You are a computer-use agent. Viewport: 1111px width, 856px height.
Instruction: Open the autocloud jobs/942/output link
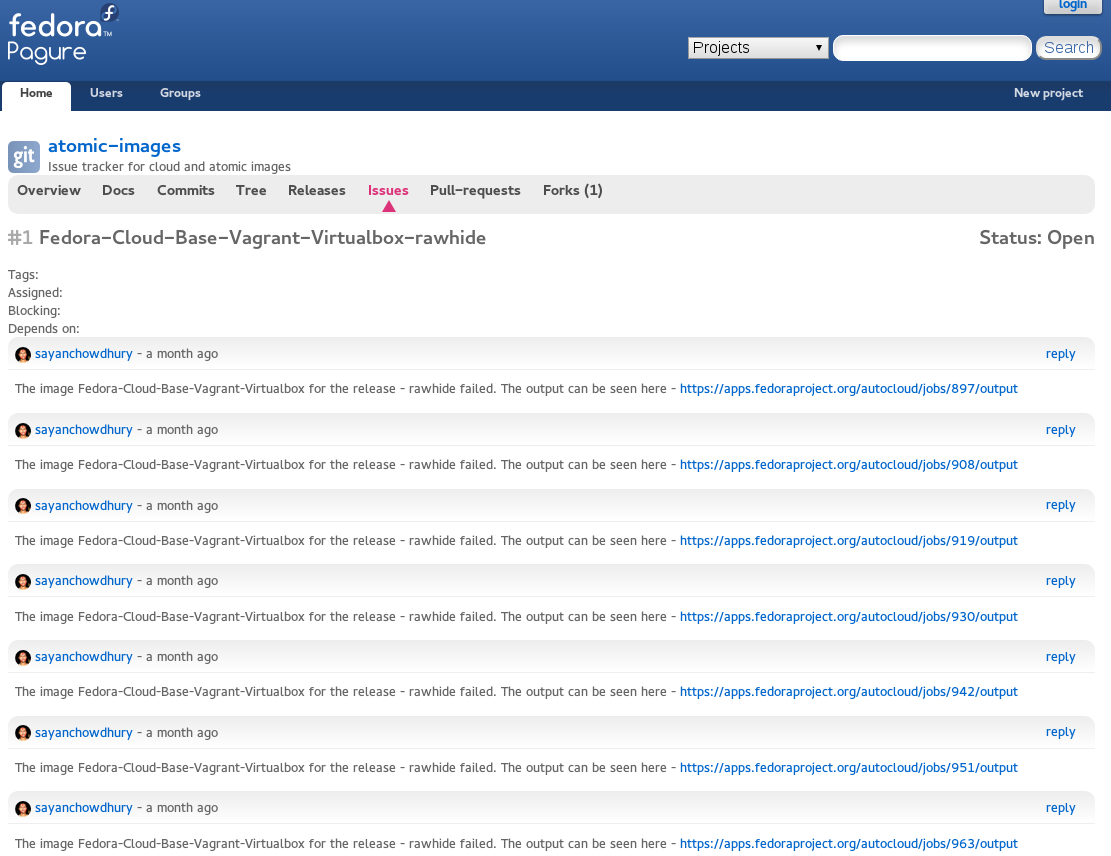849,692
